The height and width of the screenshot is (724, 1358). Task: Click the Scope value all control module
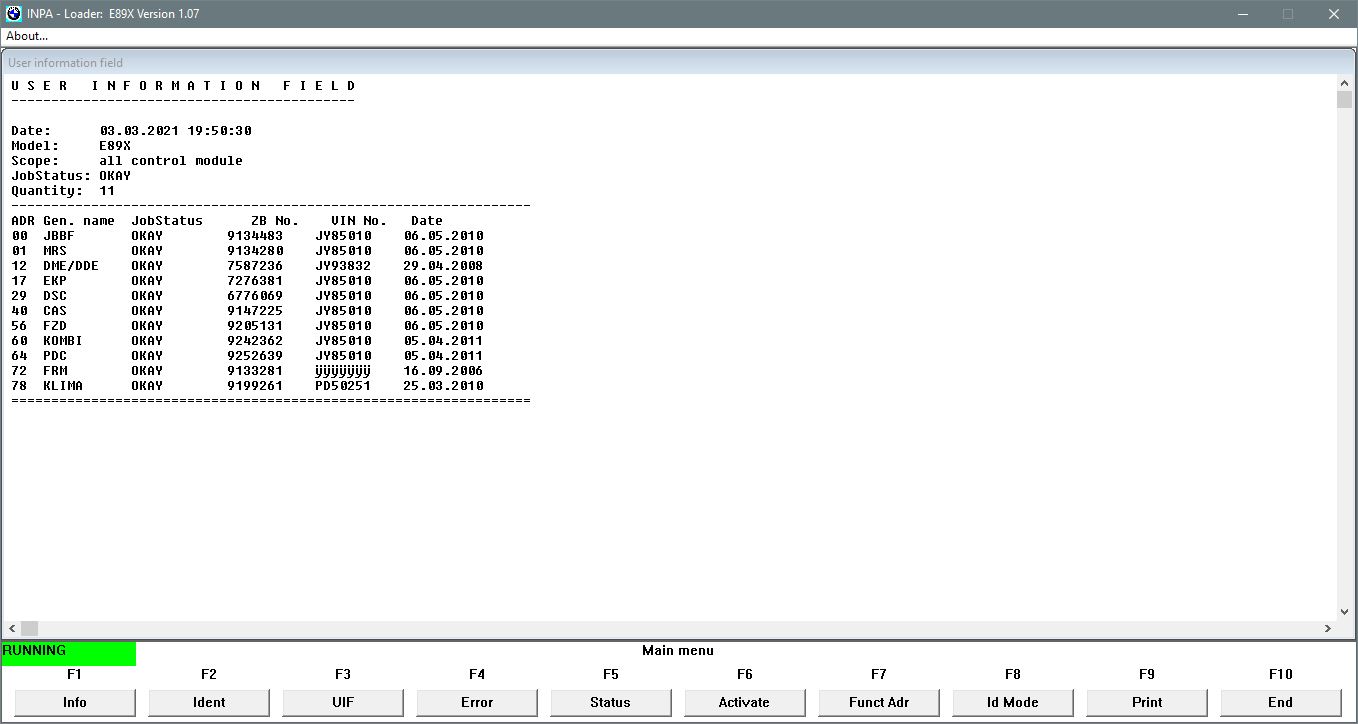(171, 161)
